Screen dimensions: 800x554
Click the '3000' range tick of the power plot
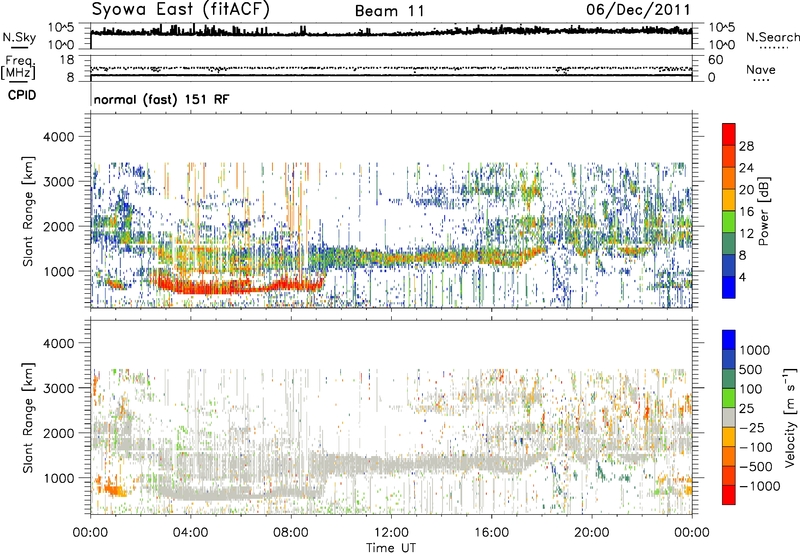(x=58, y=182)
